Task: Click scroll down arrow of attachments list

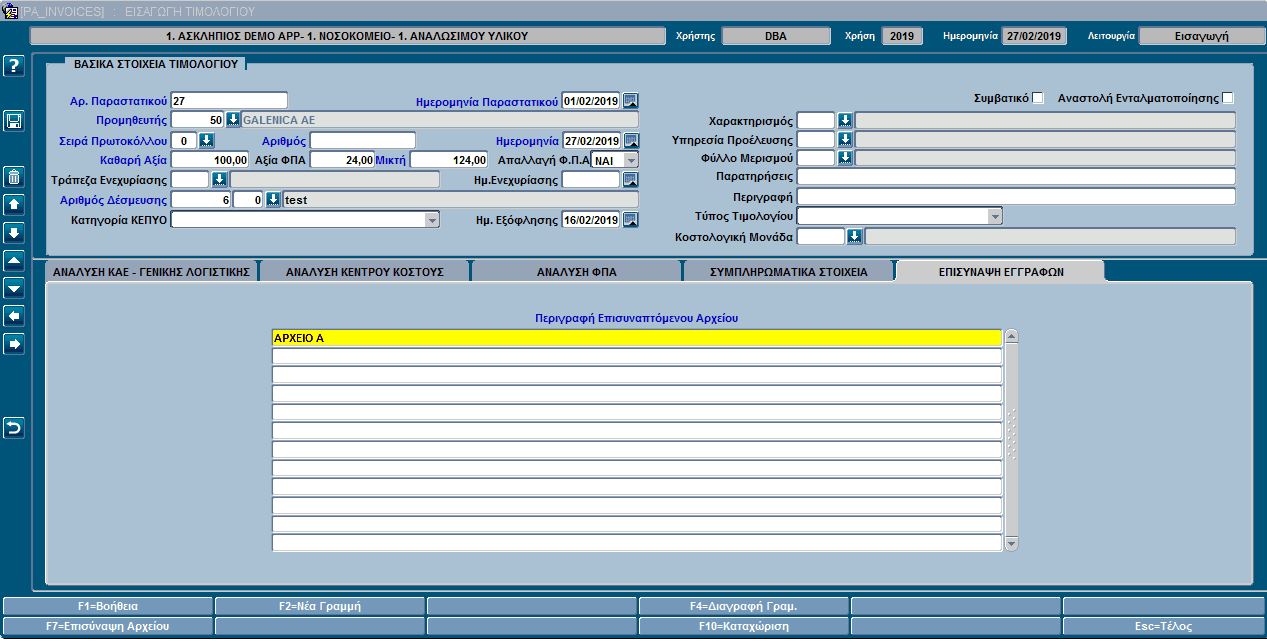Action: 1011,544
